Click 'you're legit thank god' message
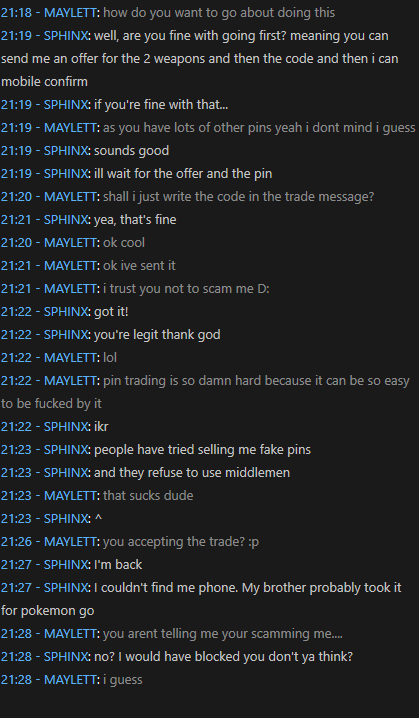The width and height of the screenshot is (419, 718). tap(157, 335)
